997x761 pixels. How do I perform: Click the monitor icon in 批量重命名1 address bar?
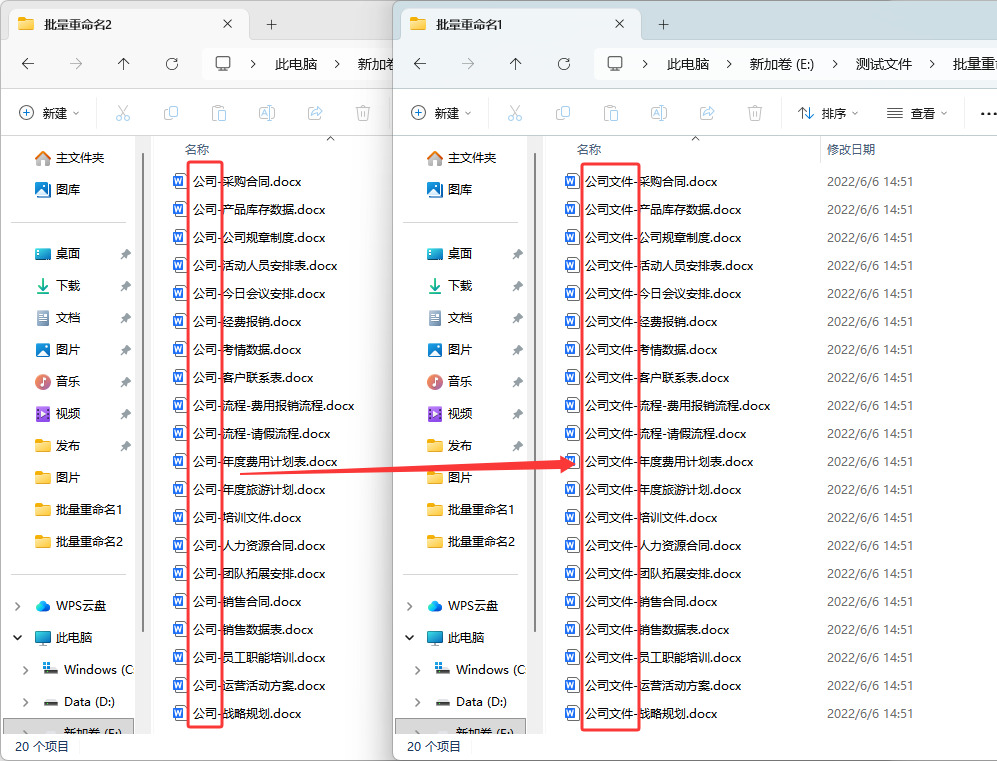(x=615, y=64)
